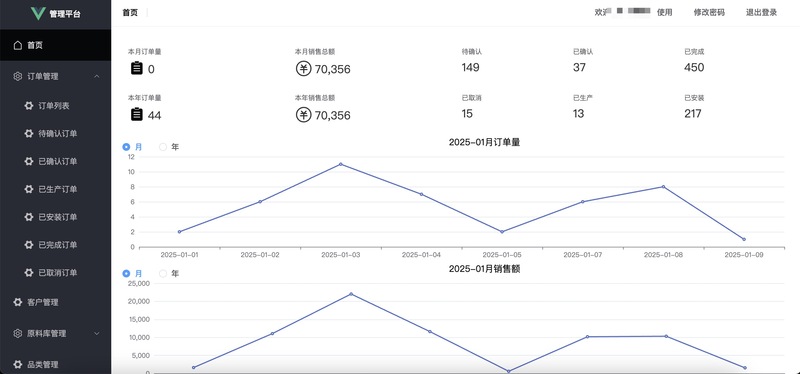Viewport: 800px width, 374px height.
Task: Open 已完成订单 submenu item
Action: click(56, 245)
